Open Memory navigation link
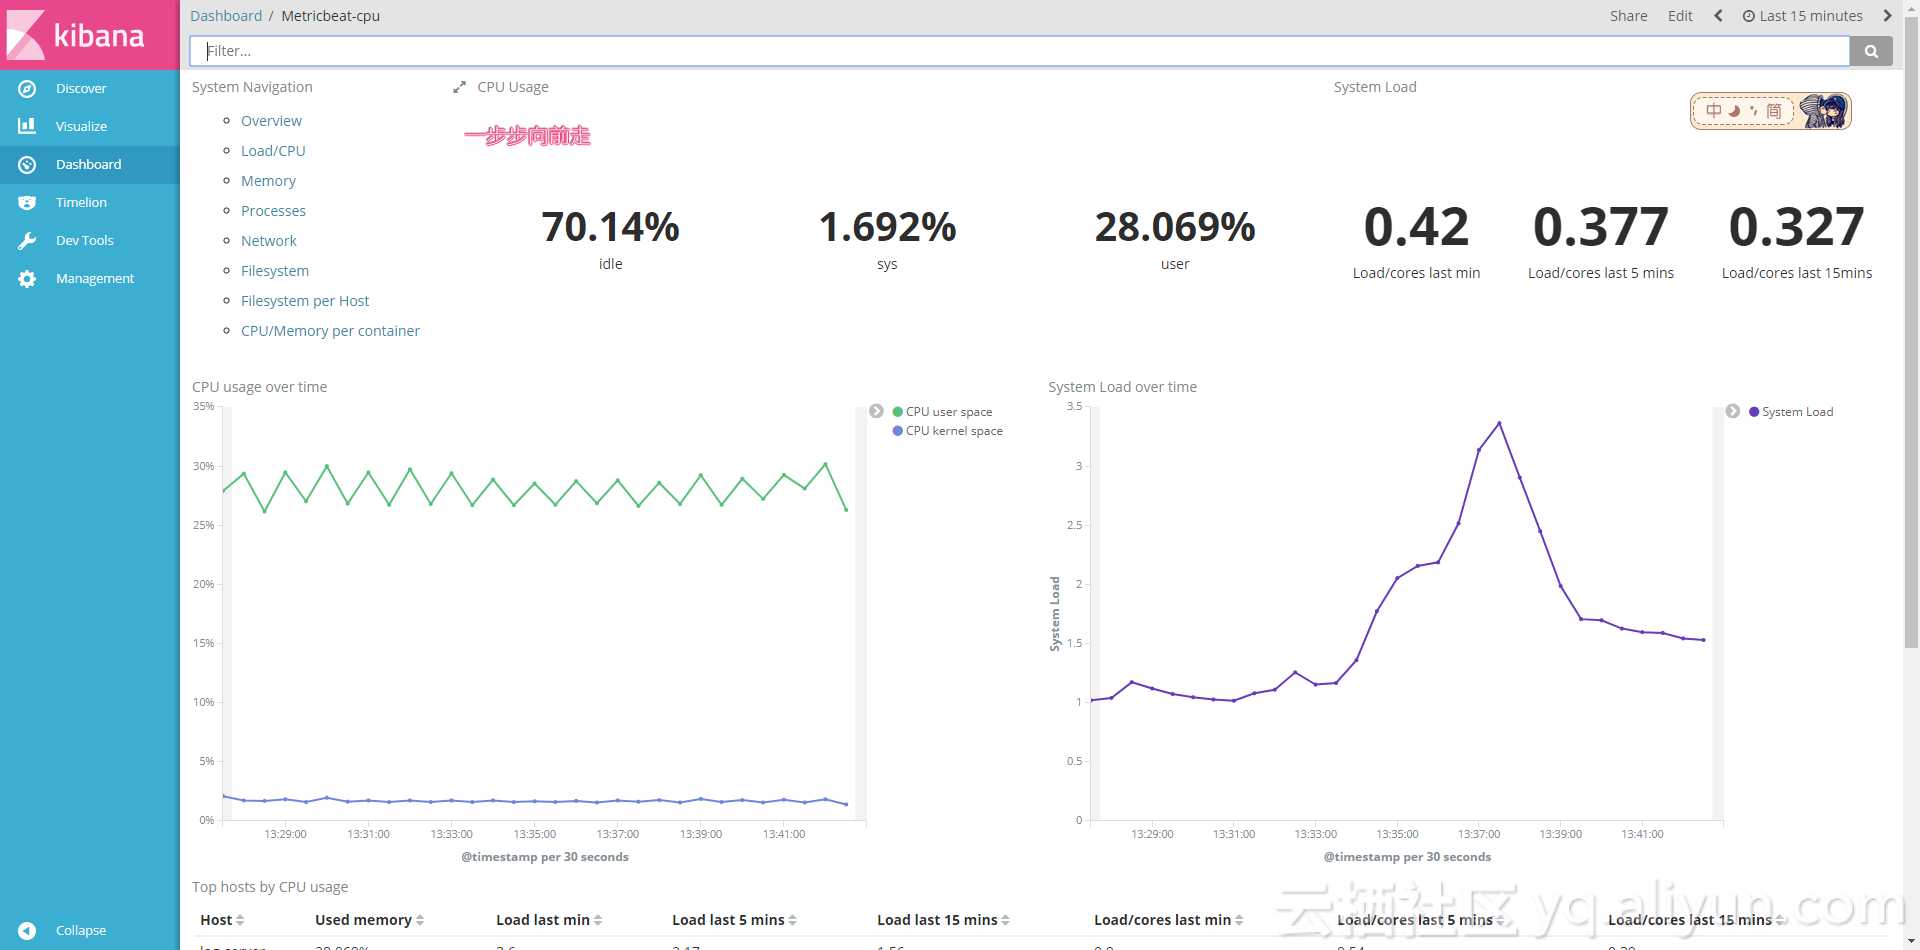 click(268, 181)
